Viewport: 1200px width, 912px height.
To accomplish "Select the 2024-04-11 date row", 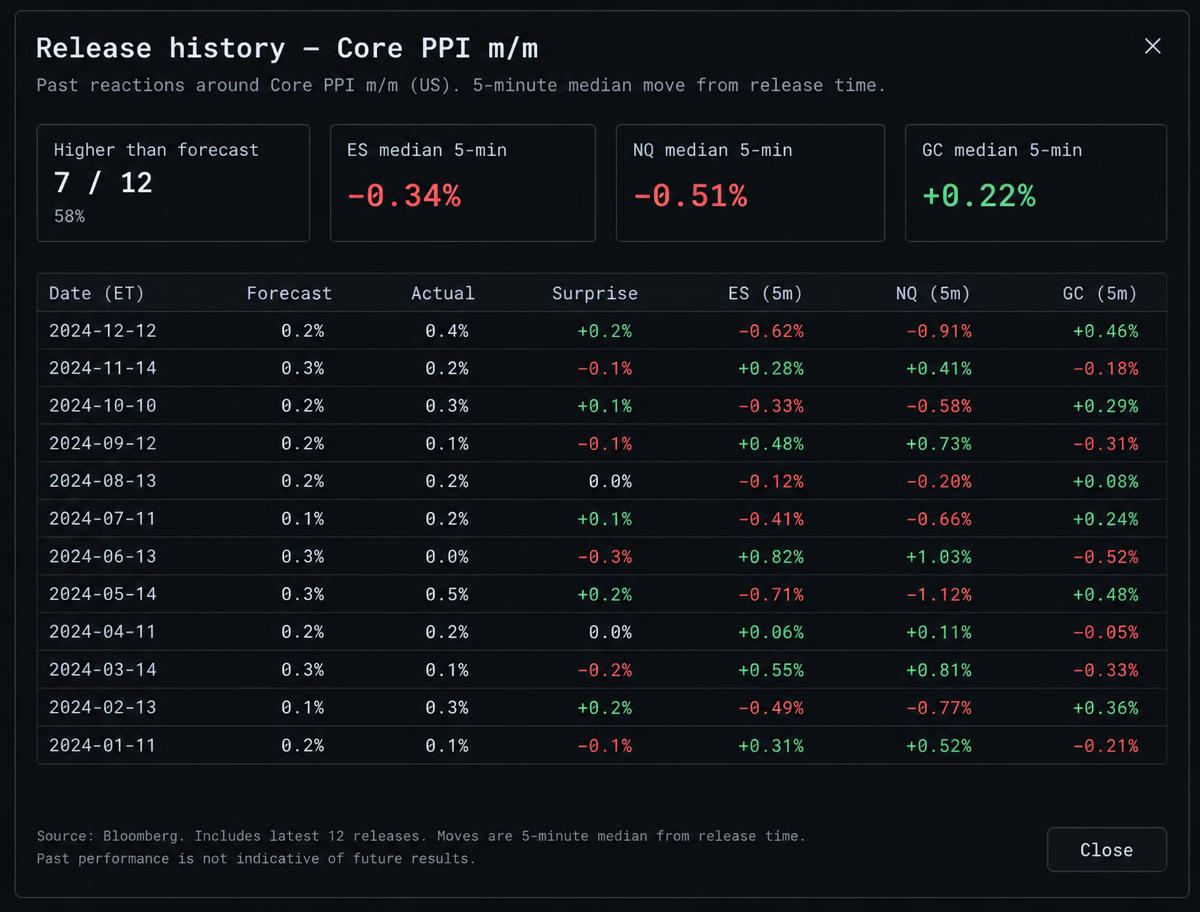I will pos(602,632).
